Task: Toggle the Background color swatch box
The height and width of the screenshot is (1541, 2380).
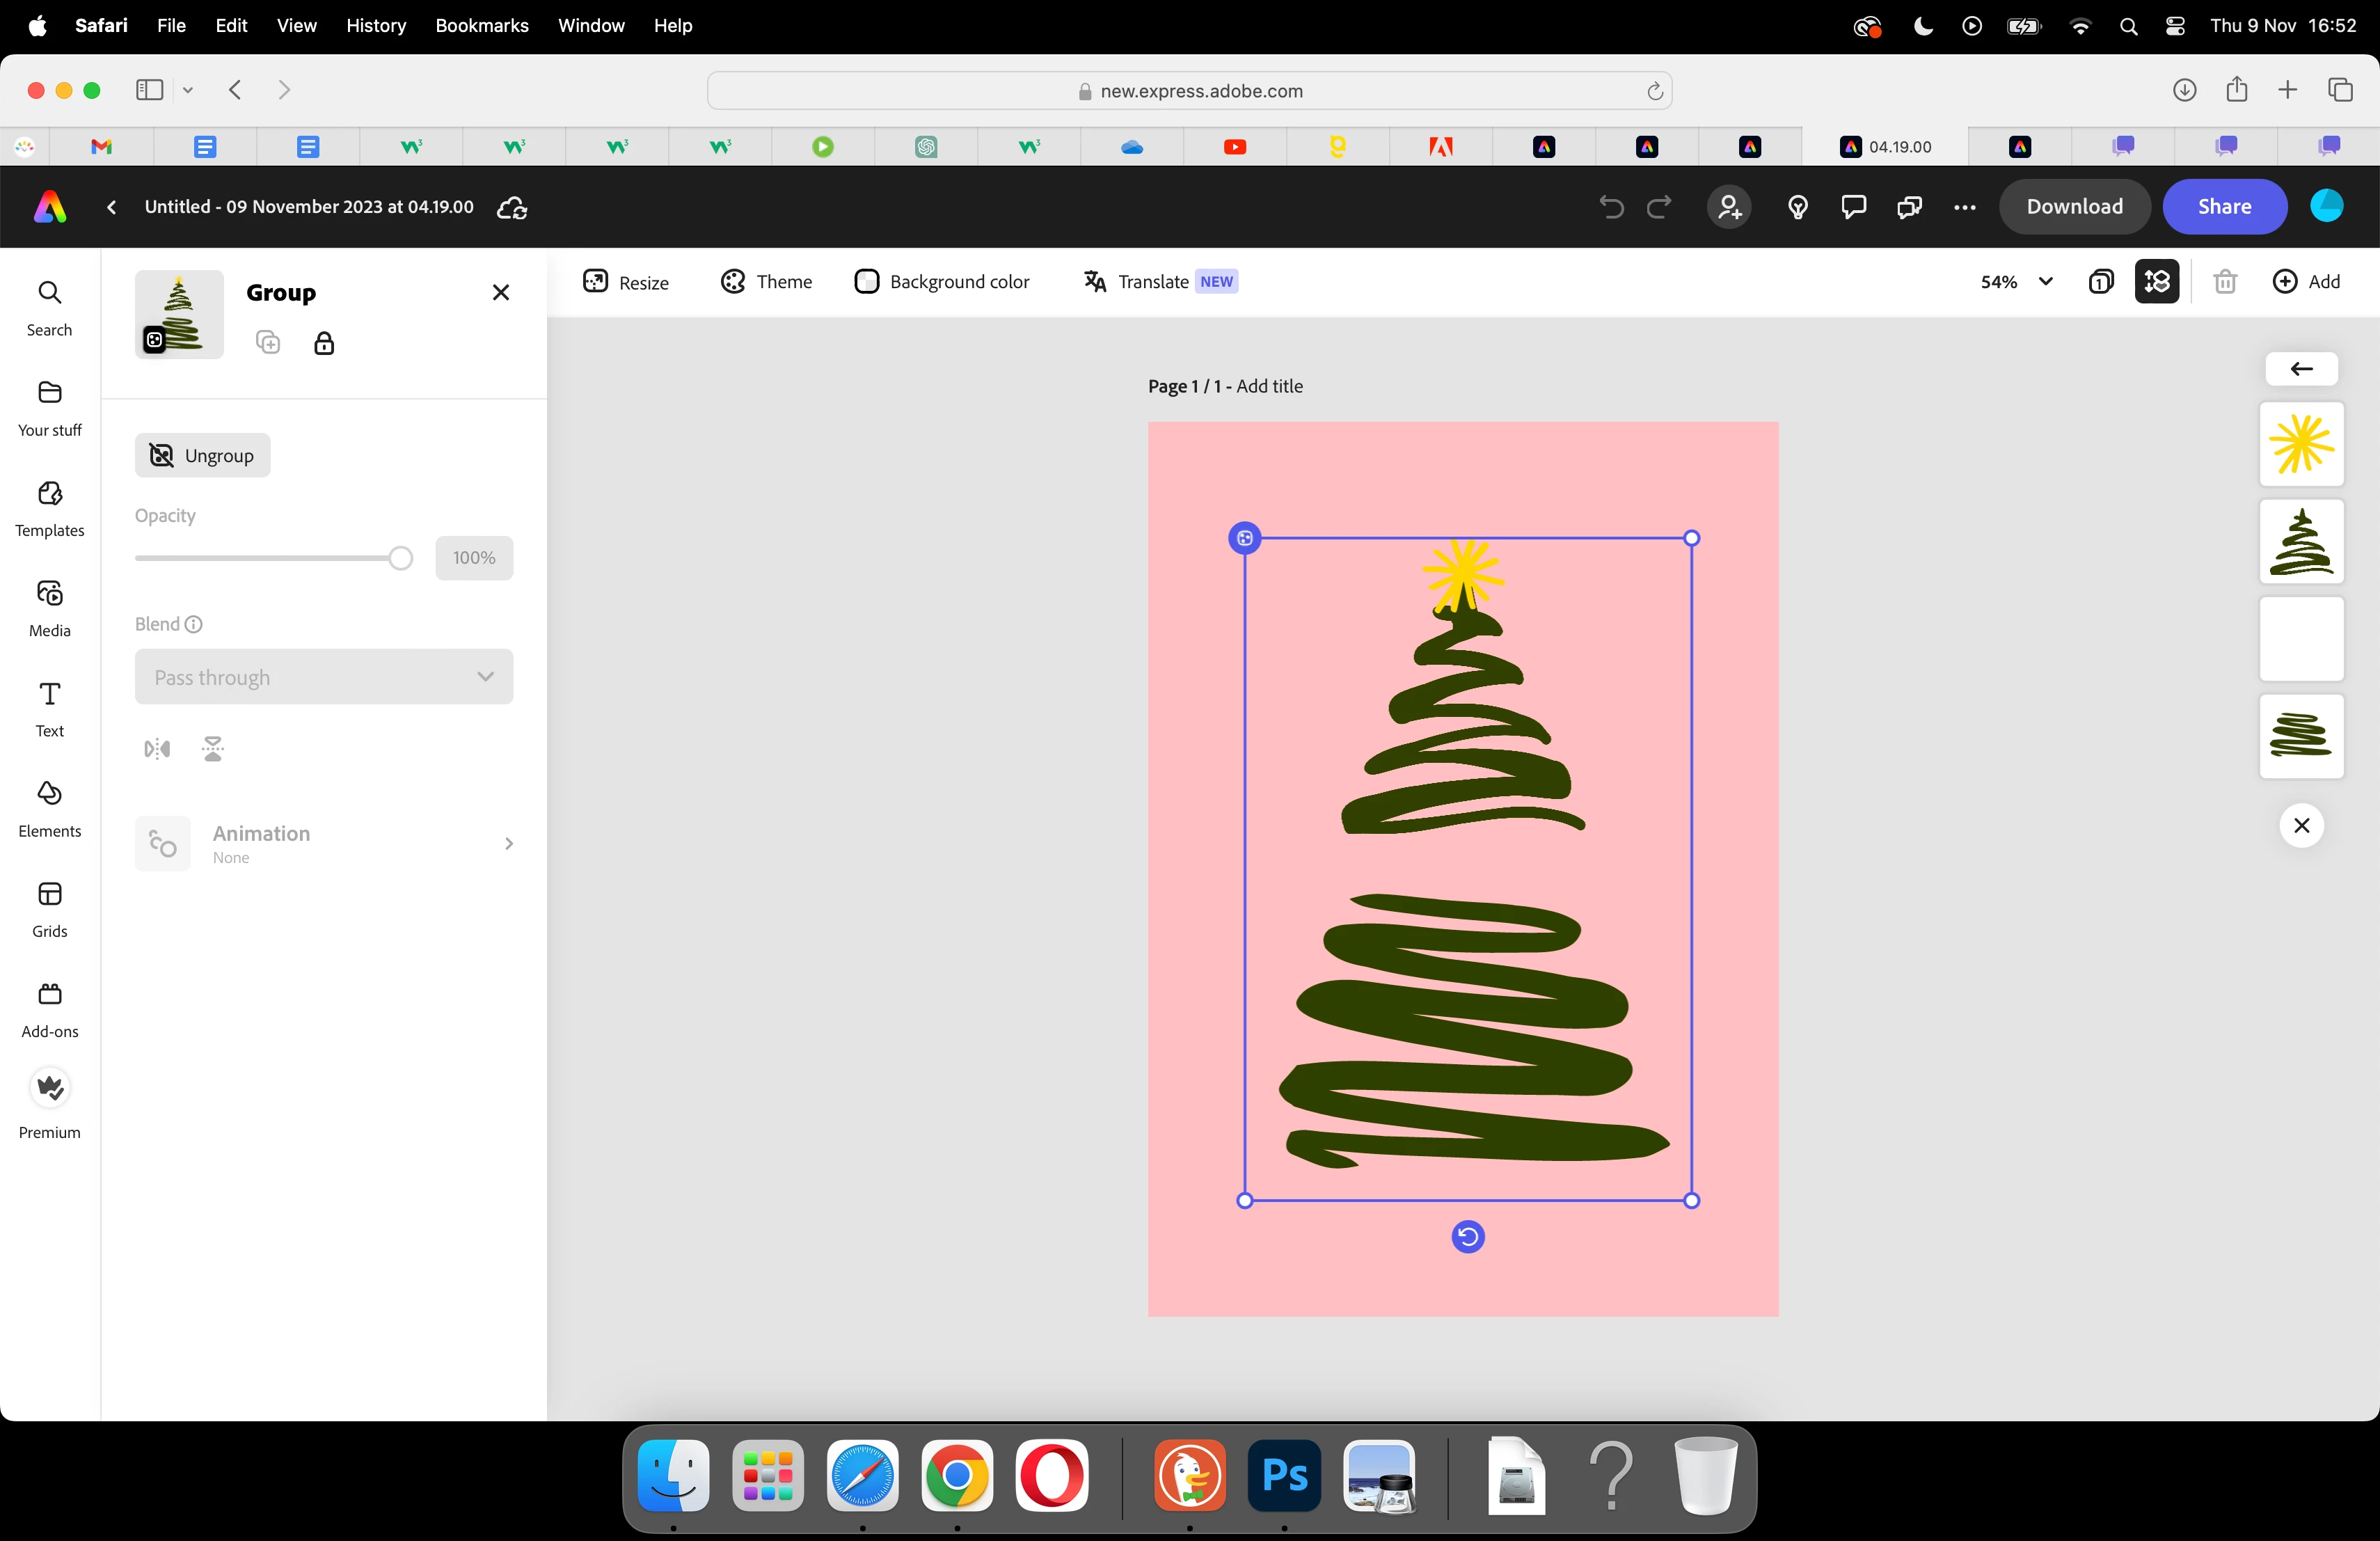Action: pyautogui.click(x=866, y=282)
